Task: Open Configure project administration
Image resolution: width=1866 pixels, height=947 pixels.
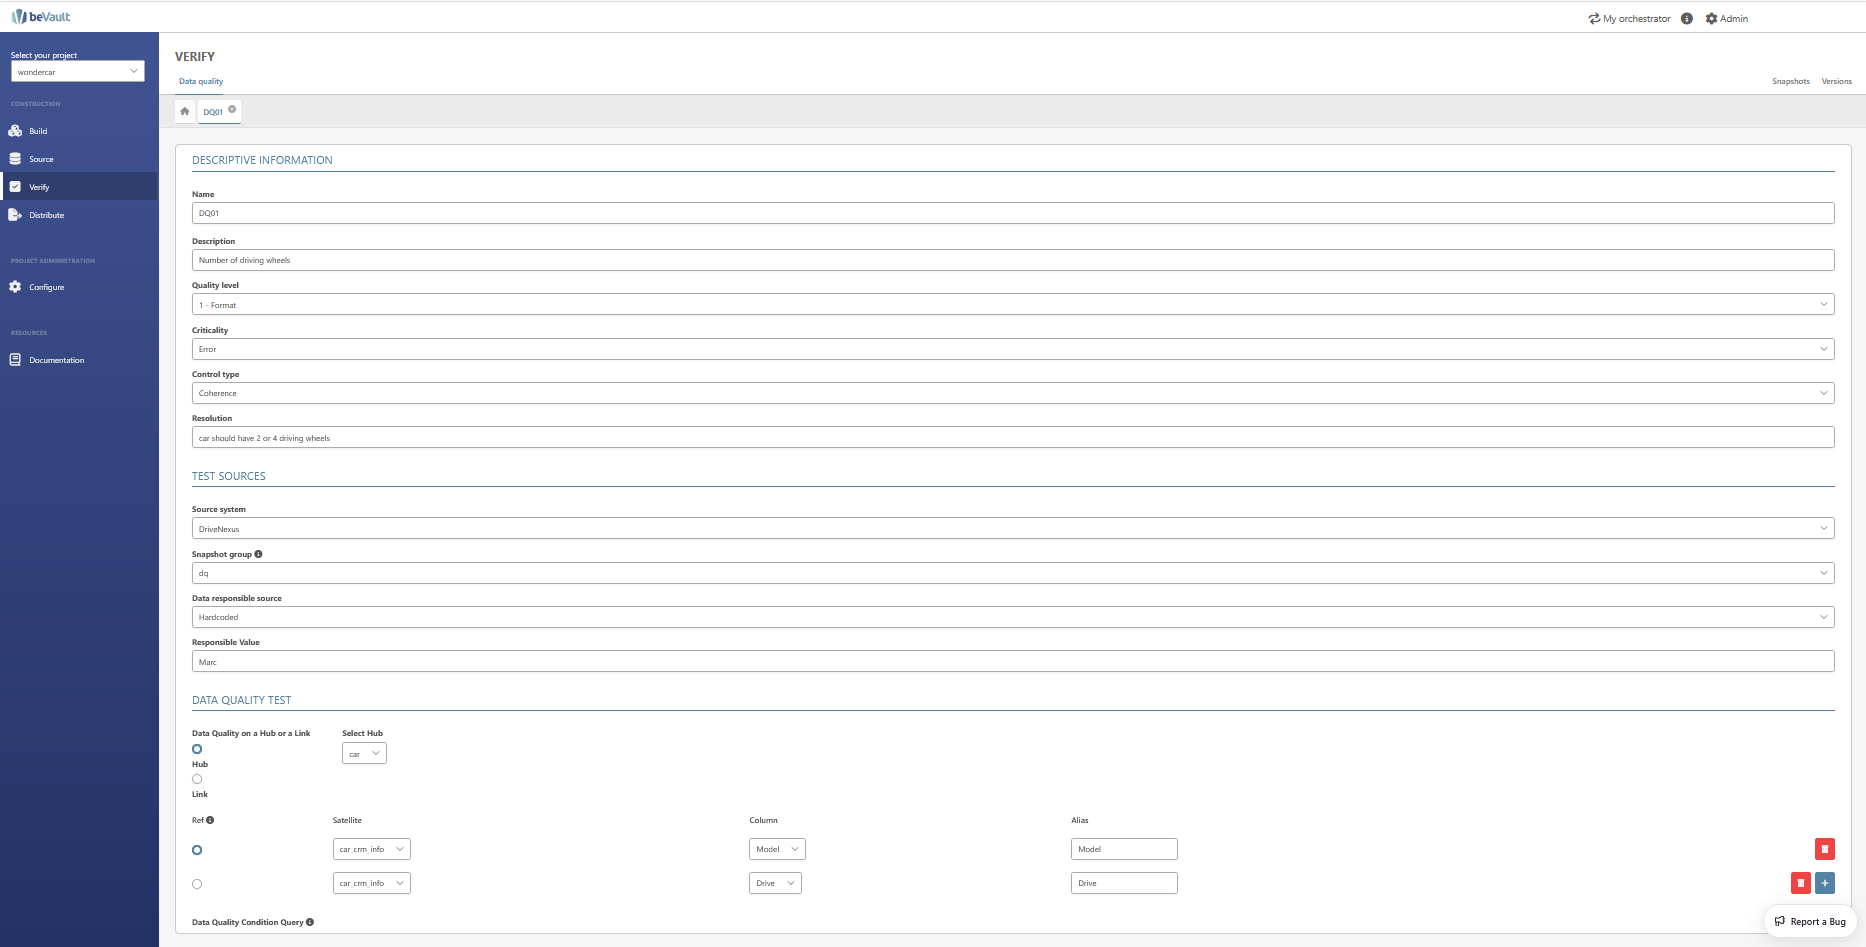Action: pos(46,287)
